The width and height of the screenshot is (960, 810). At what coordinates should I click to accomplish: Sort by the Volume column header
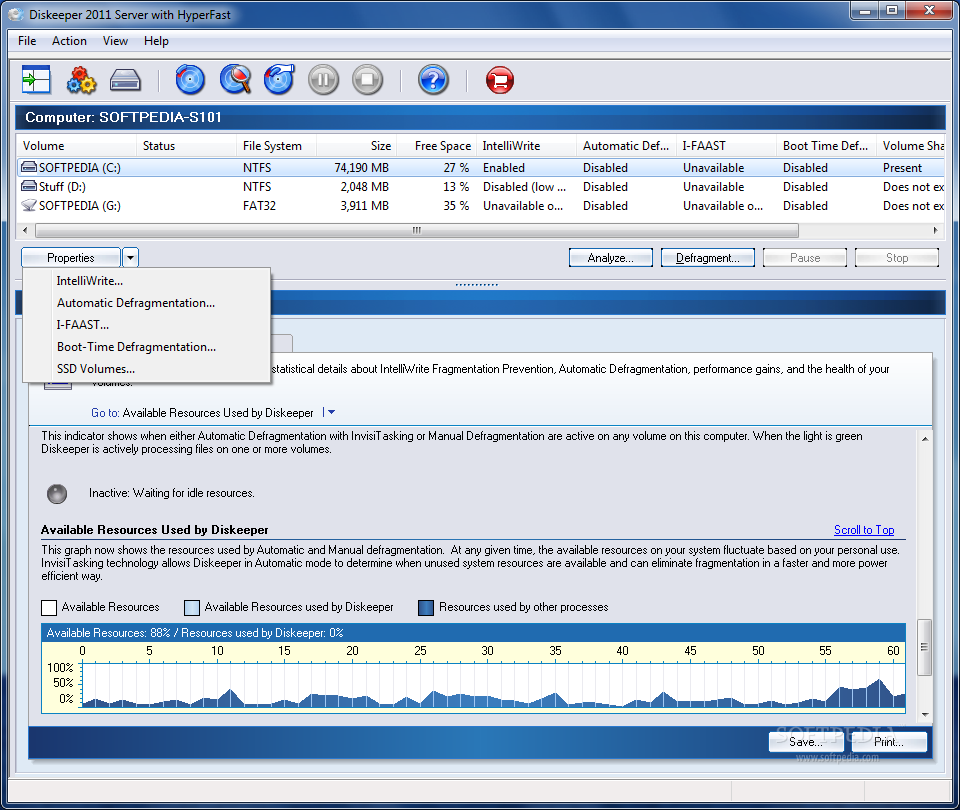pyautogui.click(x=76, y=146)
